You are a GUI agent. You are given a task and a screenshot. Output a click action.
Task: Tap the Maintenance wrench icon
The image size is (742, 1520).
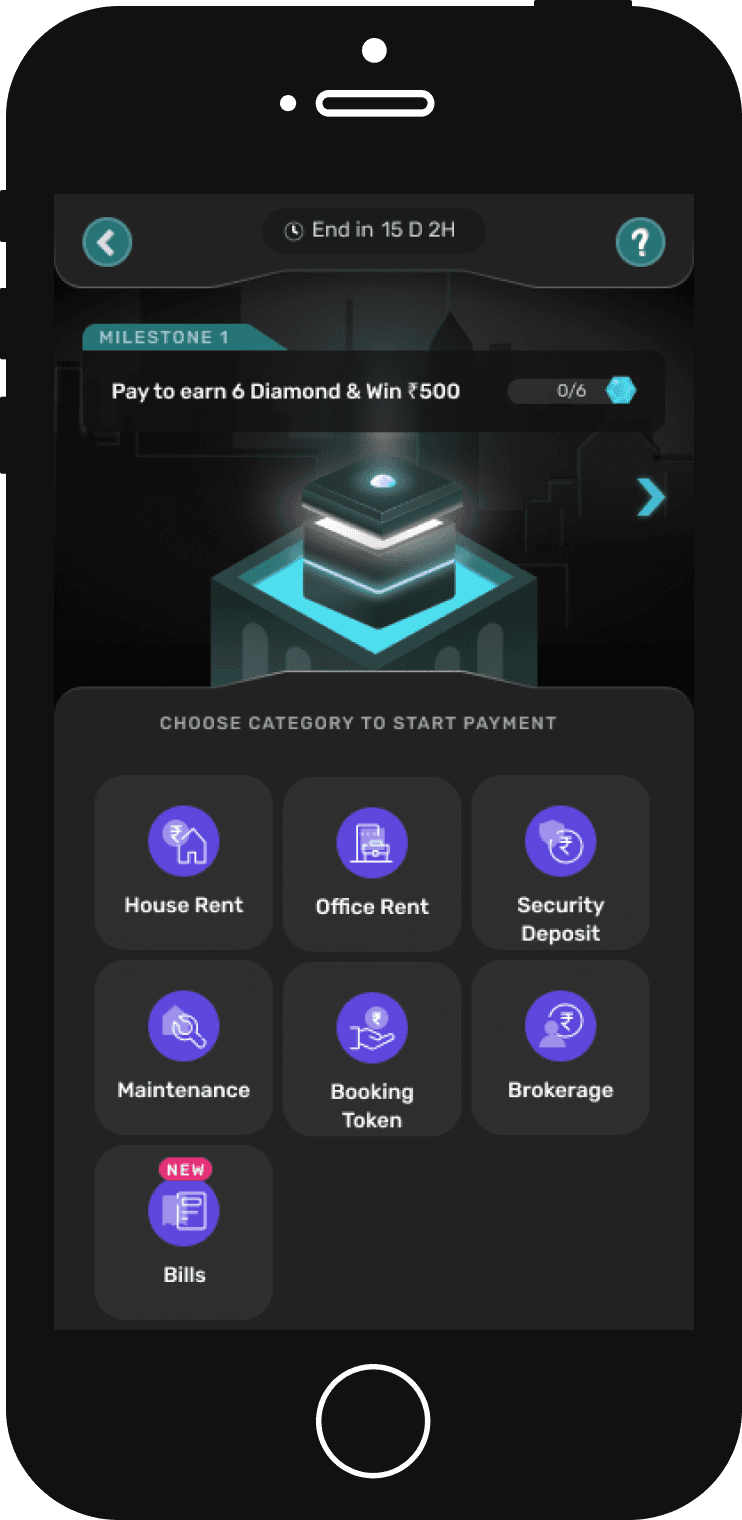[184, 1027]
